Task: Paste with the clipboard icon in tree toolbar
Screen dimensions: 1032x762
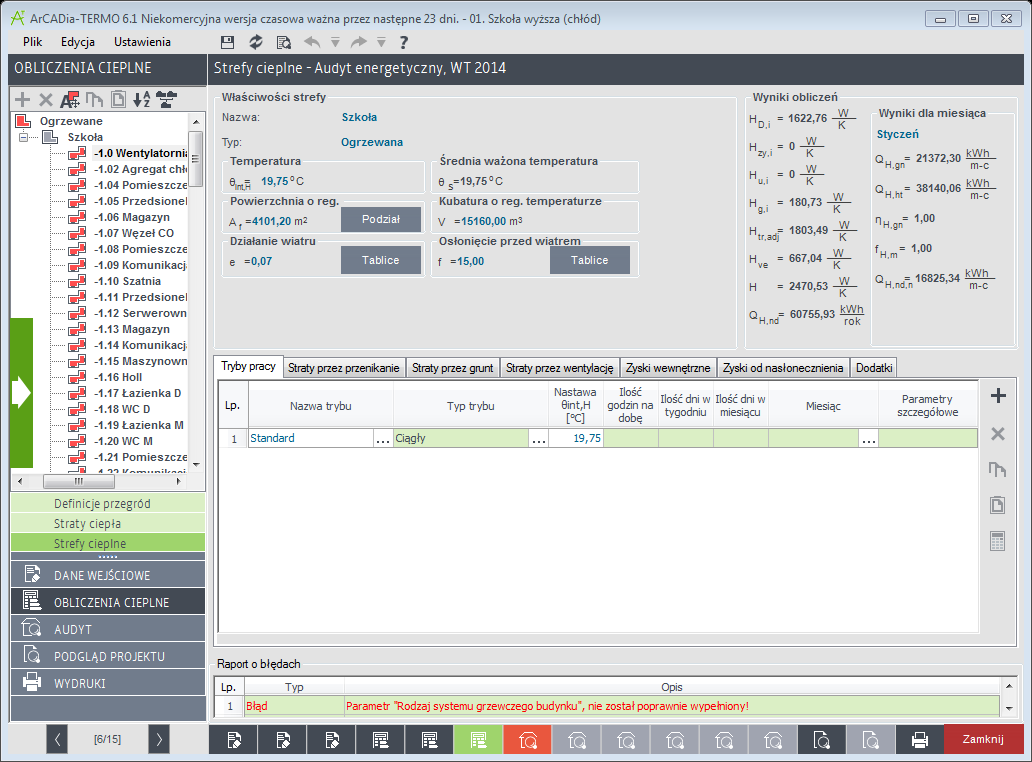Action: click(118, 99)
